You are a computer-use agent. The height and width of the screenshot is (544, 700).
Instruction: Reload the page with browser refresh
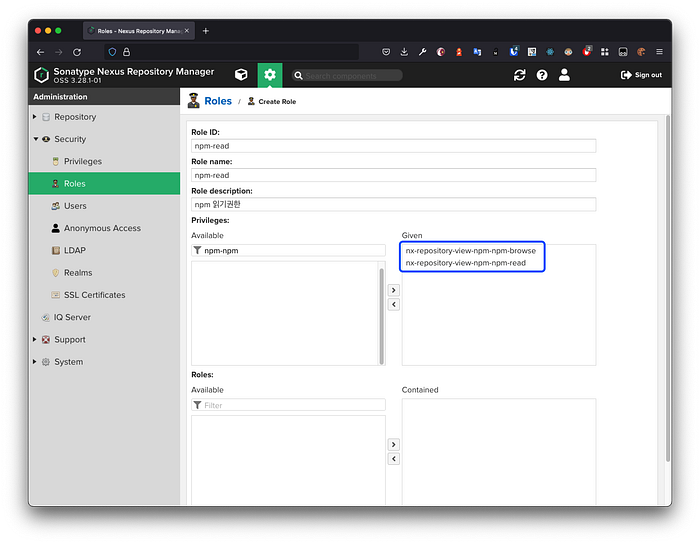point(77,52)
